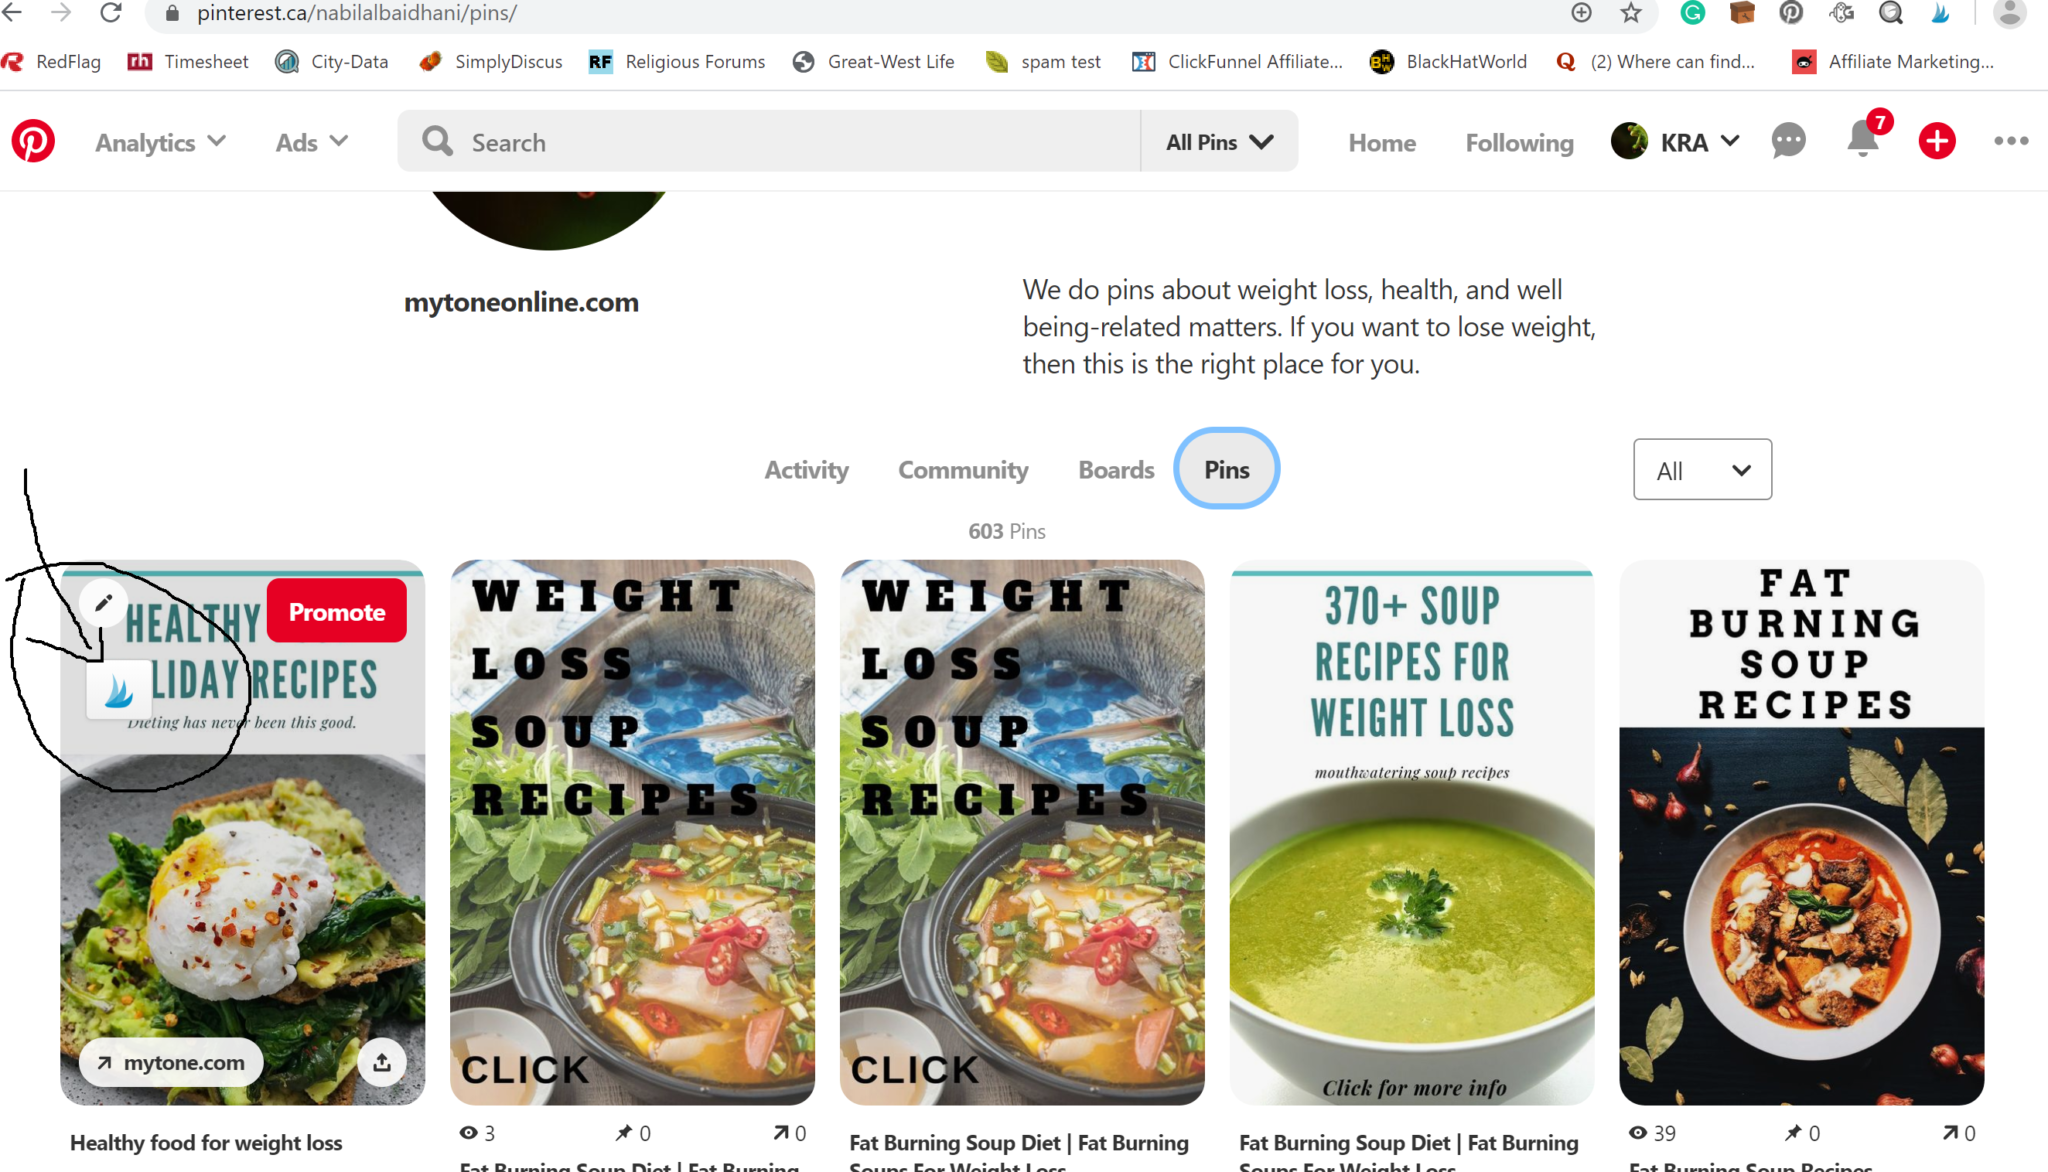The height and width of the screenshot is (1172, 2048).
Task: Click the blue Tailwind icon on first pin
Action: [x=119, y=690]
